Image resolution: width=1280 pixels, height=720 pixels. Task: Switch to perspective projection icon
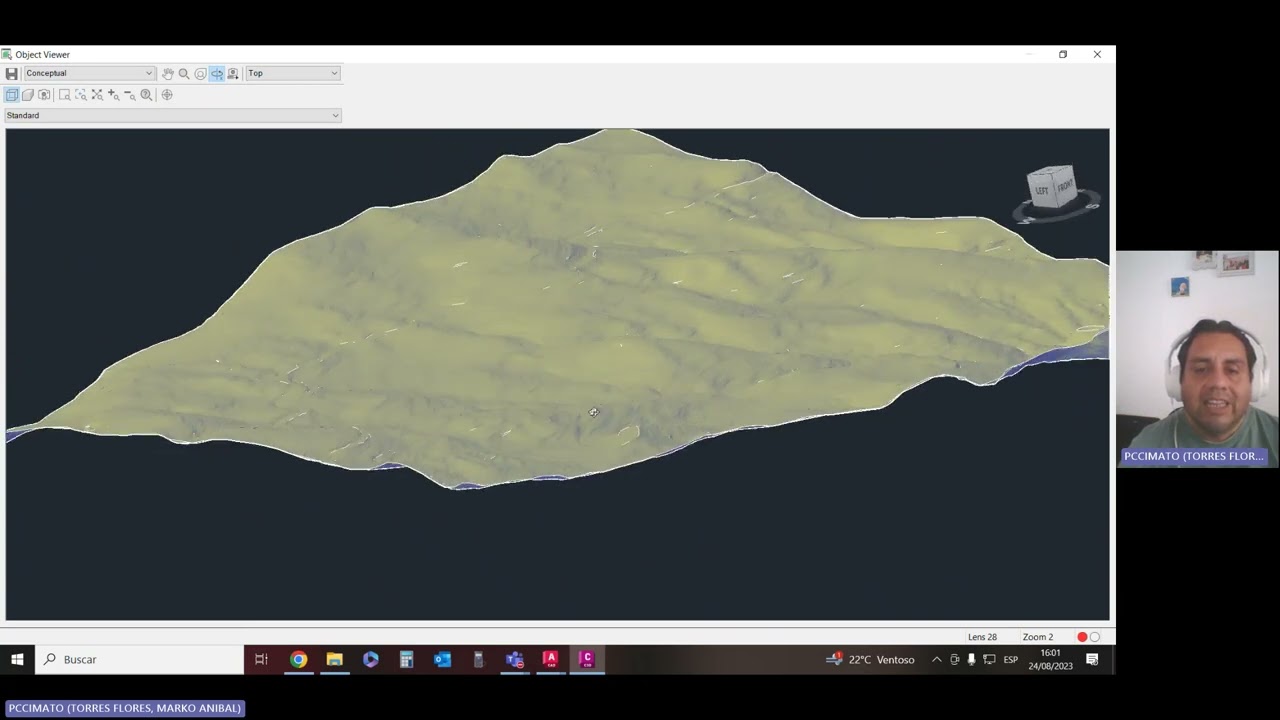28,94
